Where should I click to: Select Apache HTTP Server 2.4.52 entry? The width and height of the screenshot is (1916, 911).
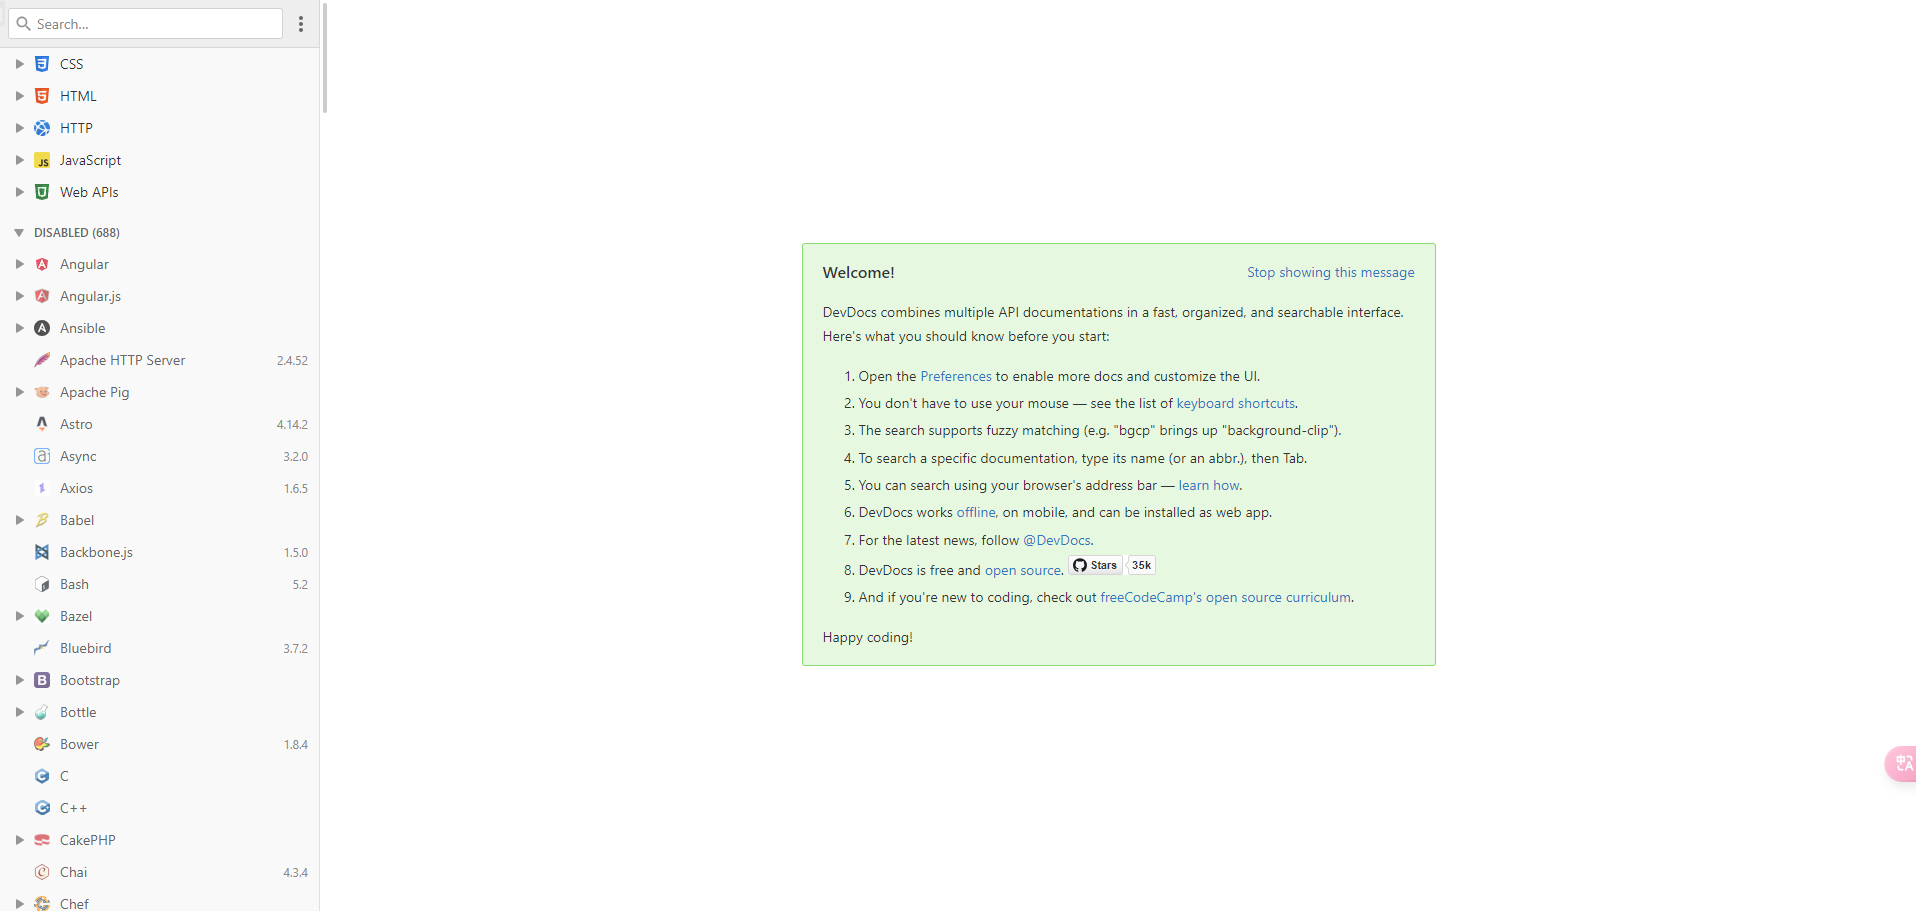pos(160,360)
